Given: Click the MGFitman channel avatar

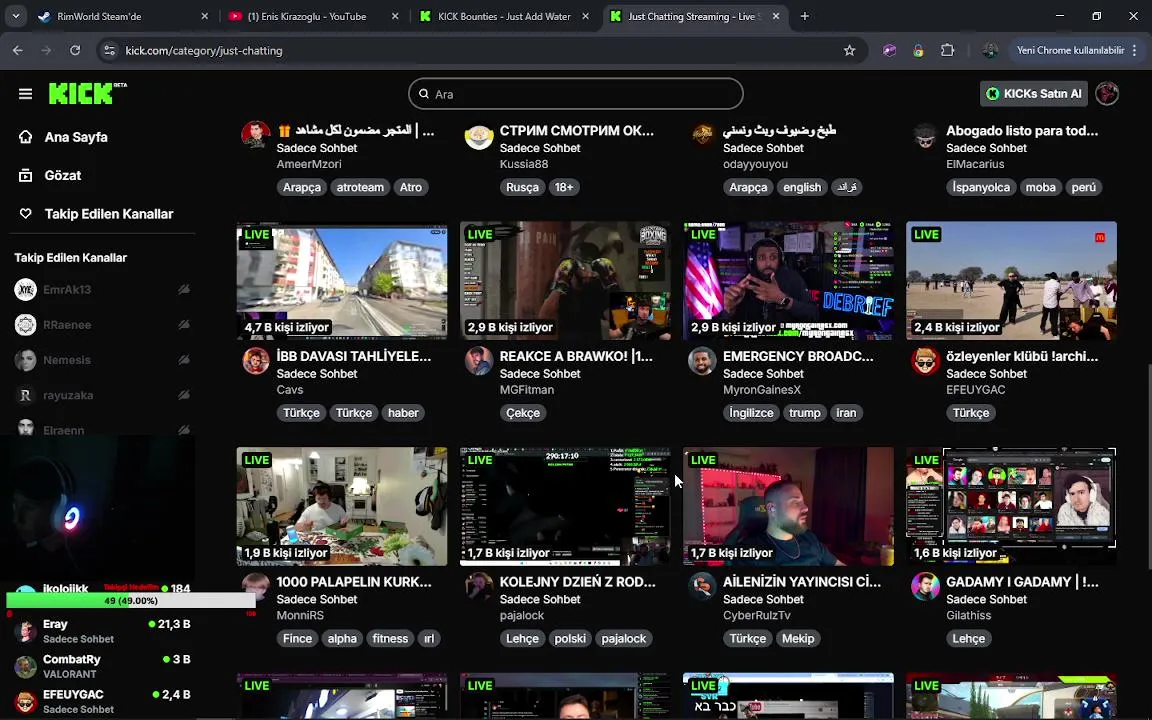Looking at the screenshot, I should tap(479, 361).
